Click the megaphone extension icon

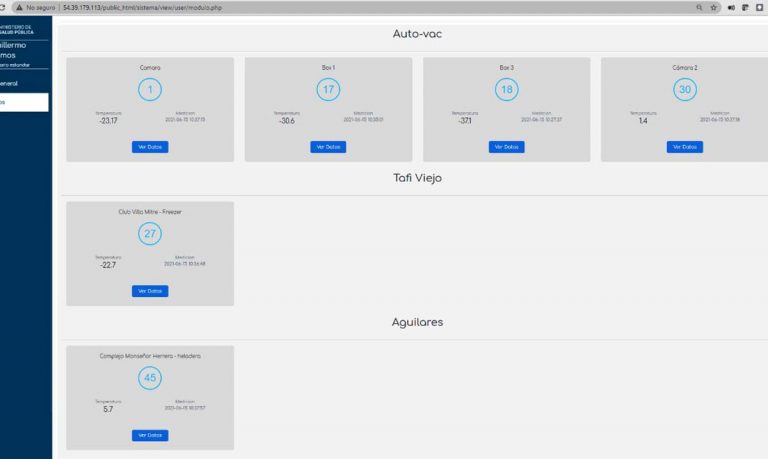coord(732,7)
